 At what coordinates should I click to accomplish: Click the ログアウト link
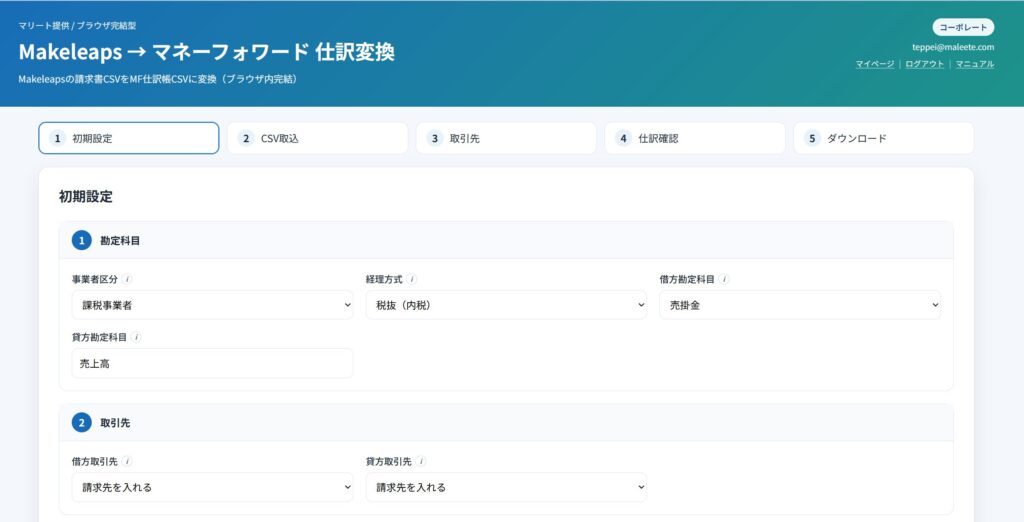pyautogui.click(x=925, y=64)
